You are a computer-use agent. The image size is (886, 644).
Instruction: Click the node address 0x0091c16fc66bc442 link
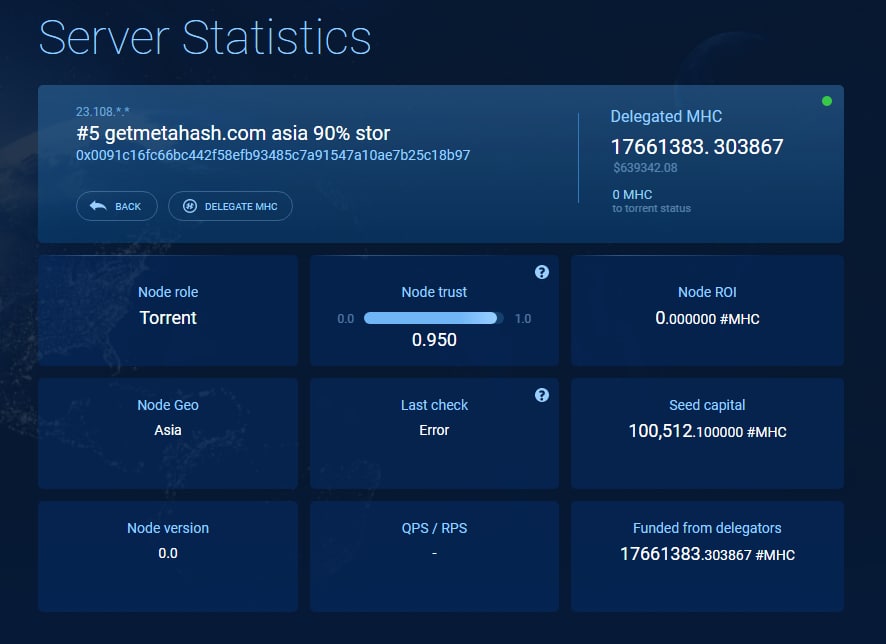(x=273, y=155)
